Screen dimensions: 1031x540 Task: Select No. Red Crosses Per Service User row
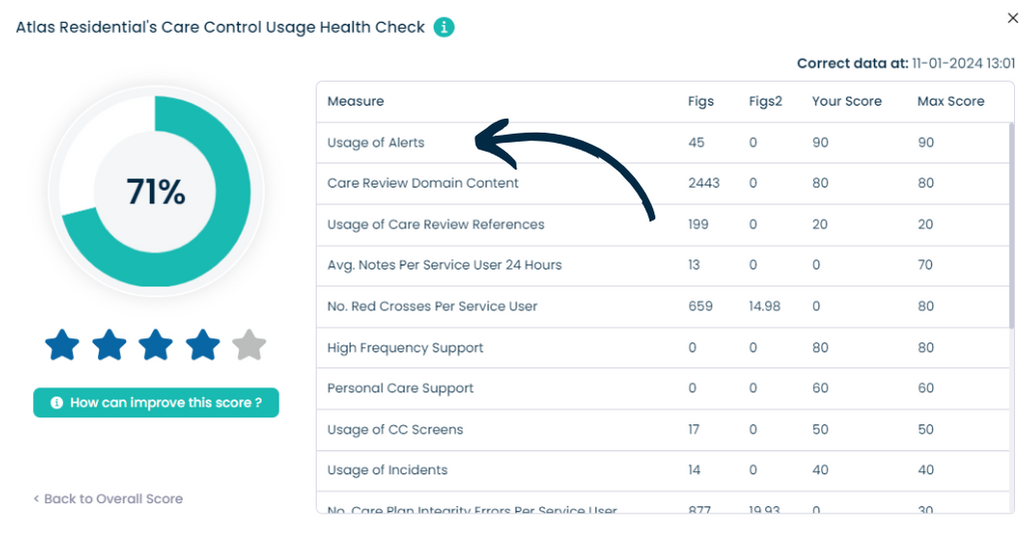point(432,306)
